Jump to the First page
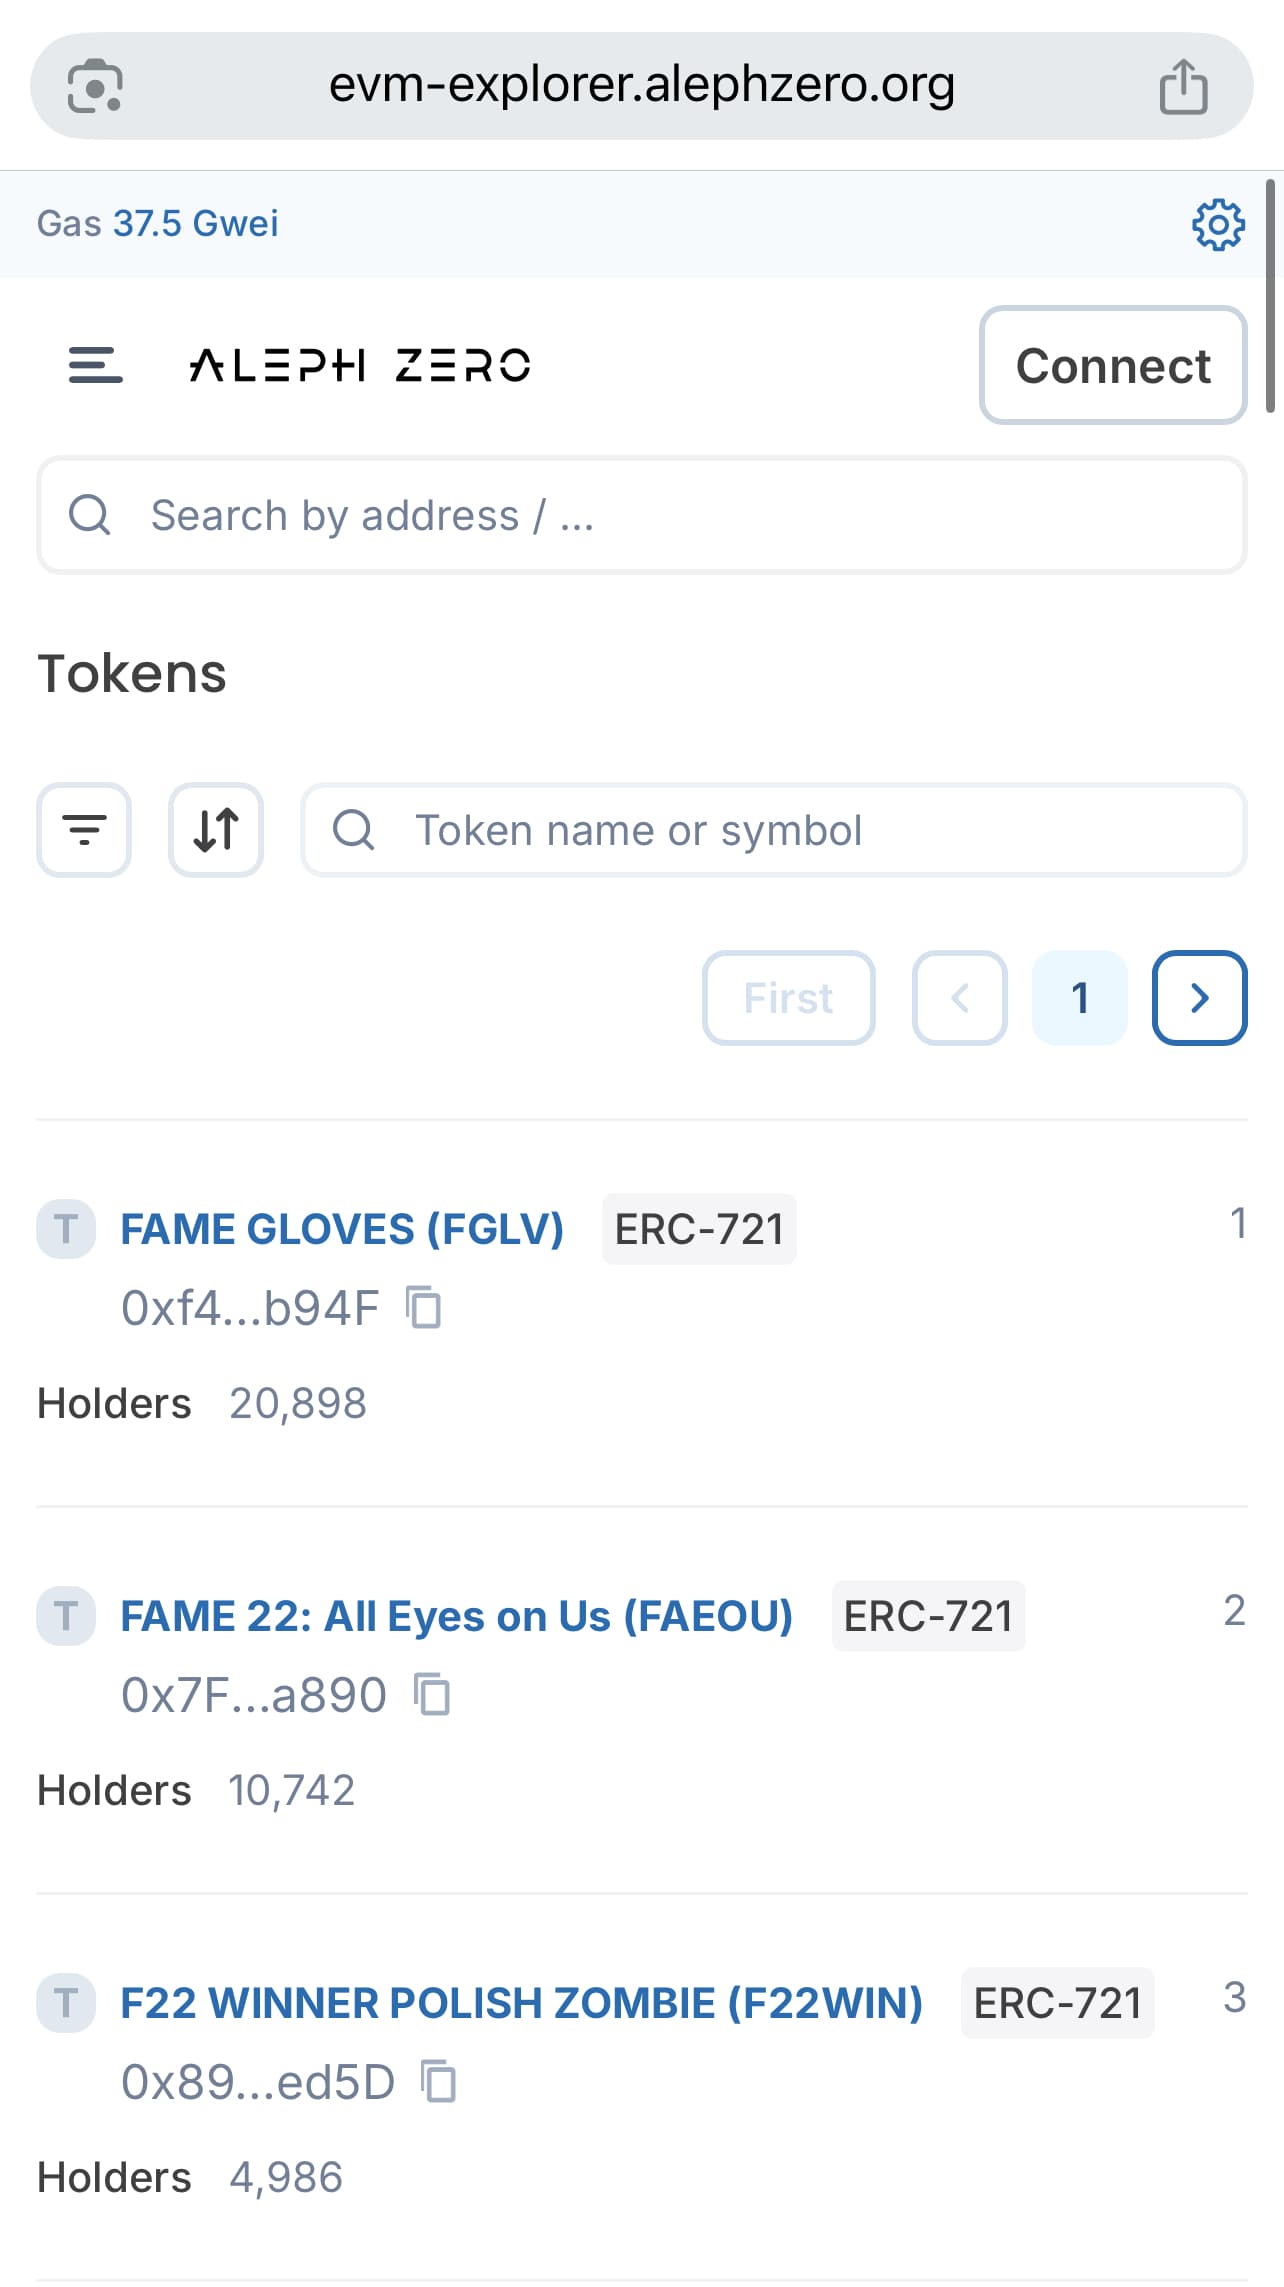 point(788,998)
